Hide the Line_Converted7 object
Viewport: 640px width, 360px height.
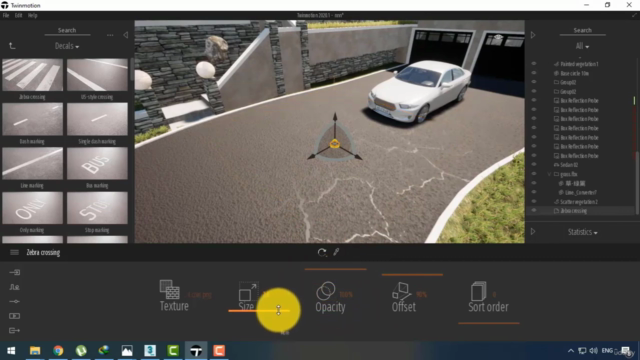[x=534, y=192]
